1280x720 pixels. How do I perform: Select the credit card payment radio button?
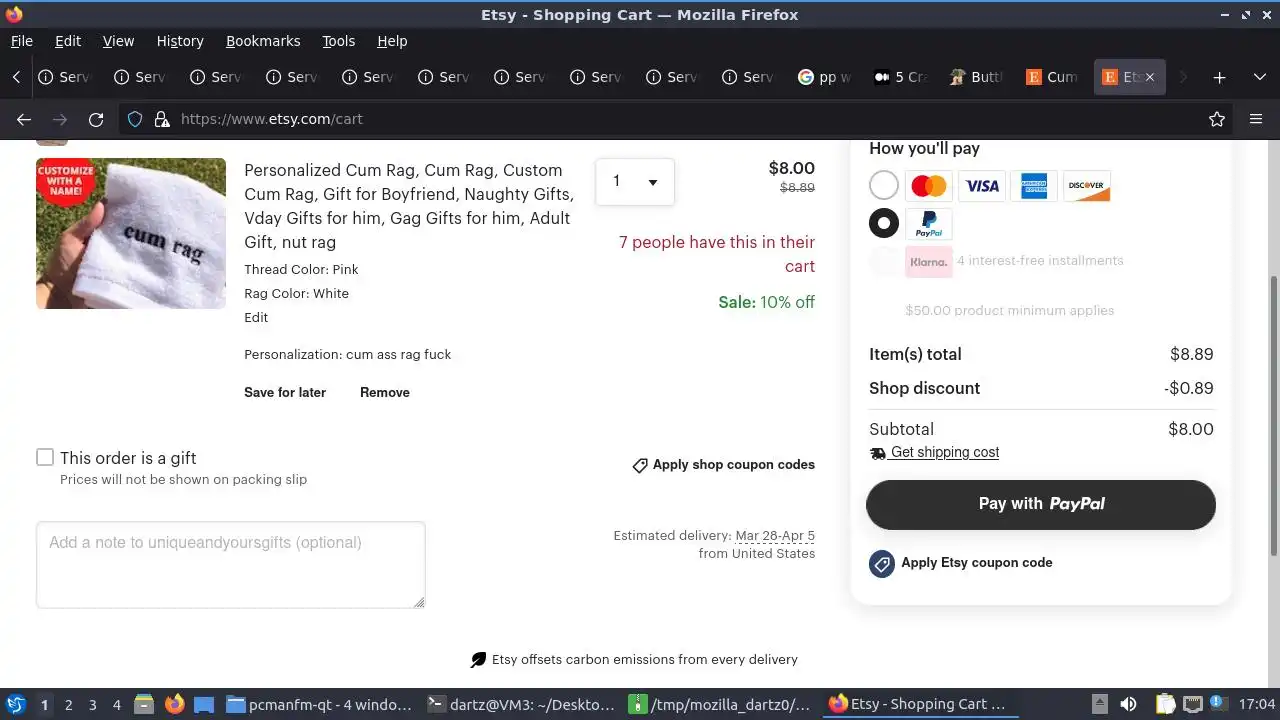pyautogui.click(x=884, y=186)
